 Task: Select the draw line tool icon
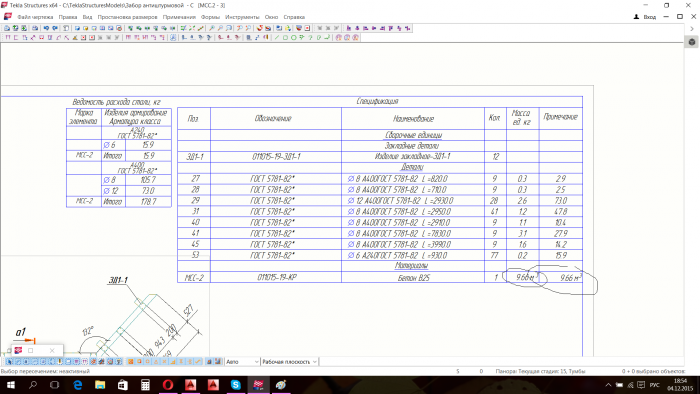click(277, 37)
